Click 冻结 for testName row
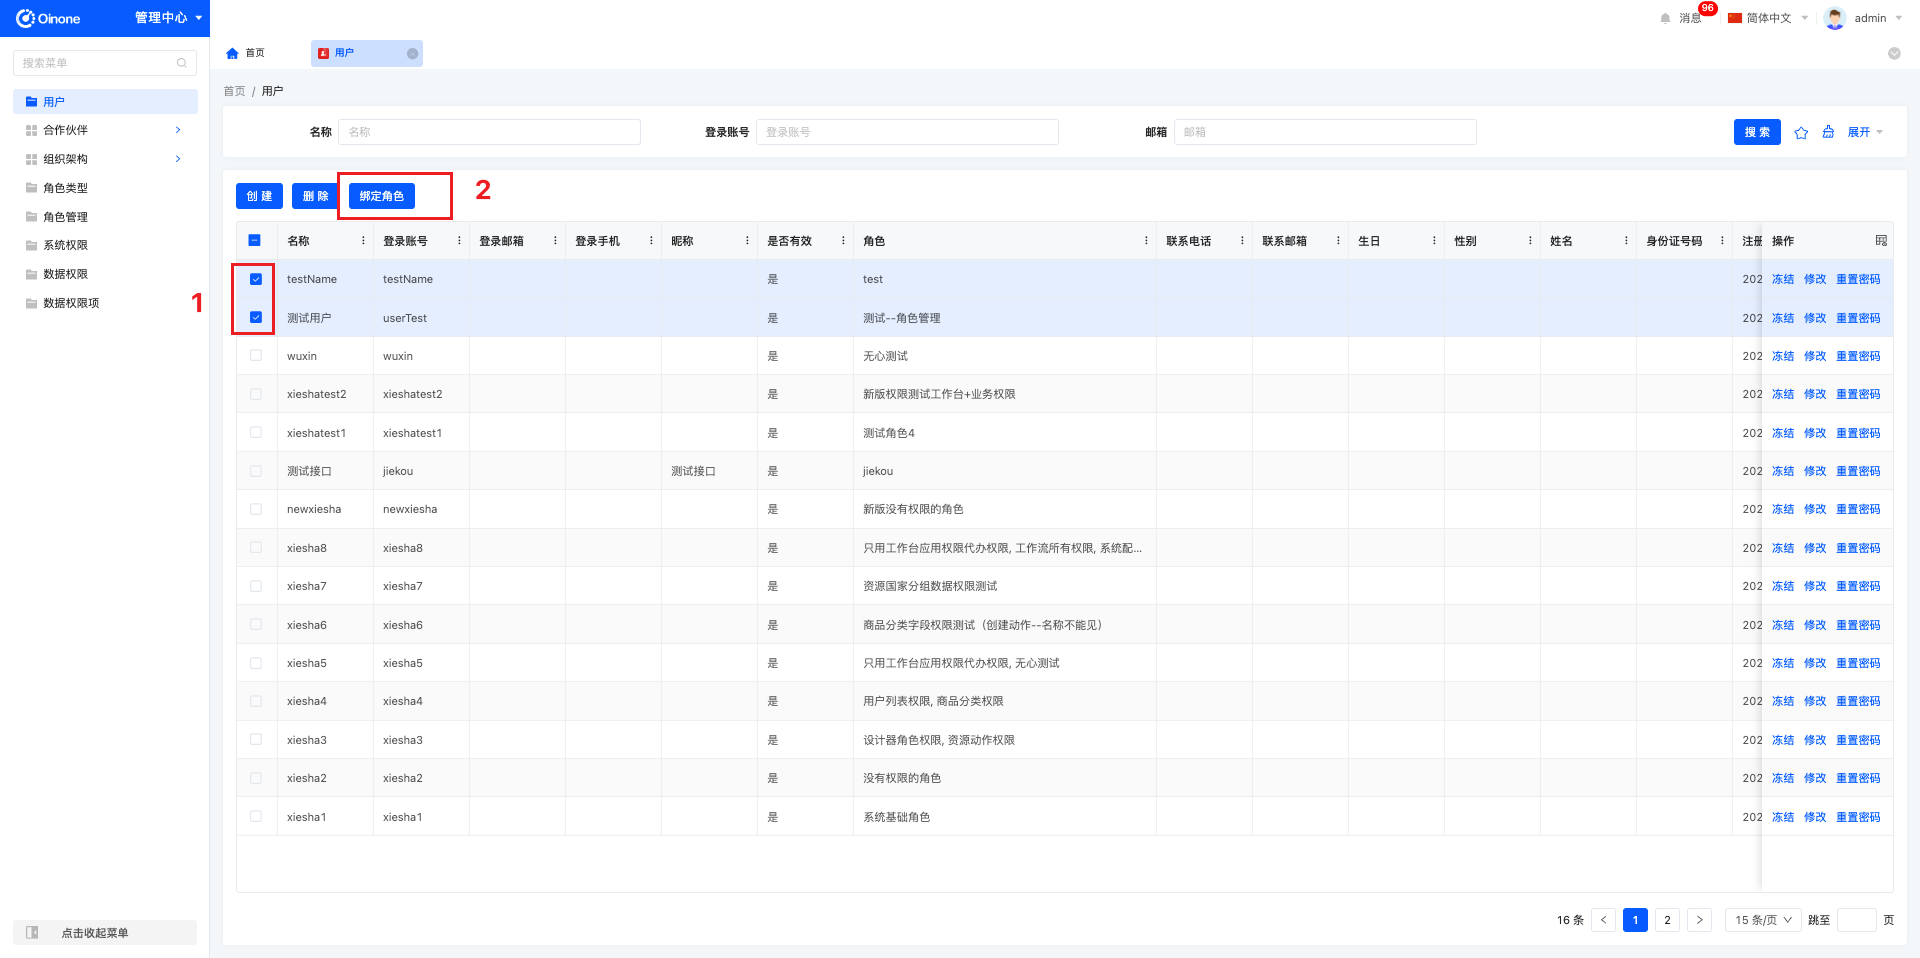The height and width of the screenshot is (958, 1920). (1783, 279)
